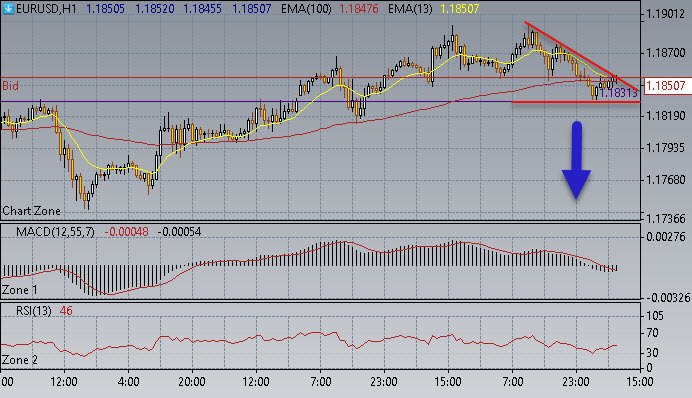Click the EMA(100) value 1.18476
Screen dimensions: 692x398
(x=359, y=8)
